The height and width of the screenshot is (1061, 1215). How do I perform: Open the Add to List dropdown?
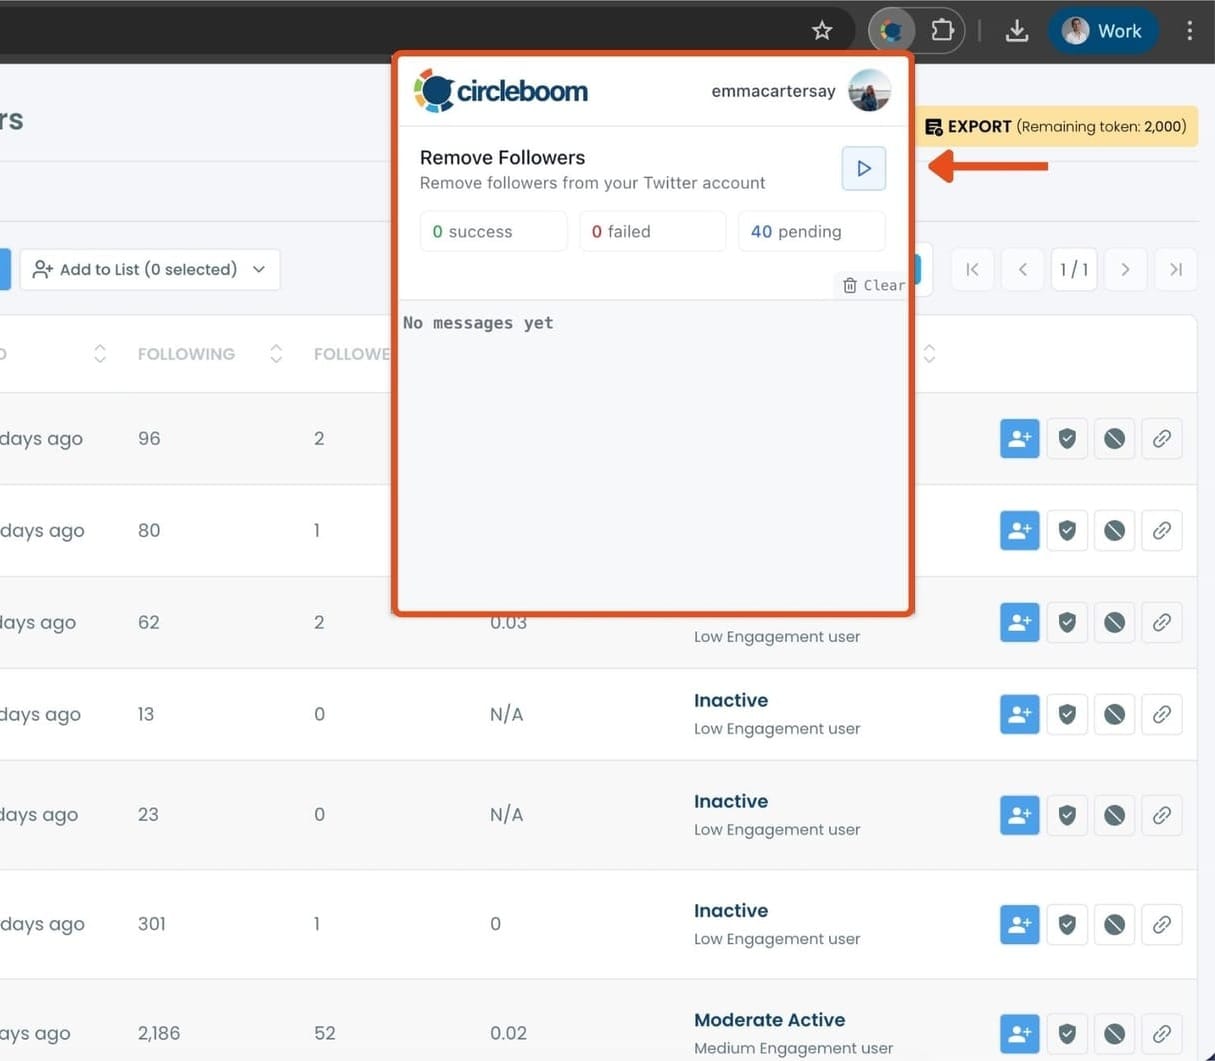point(149,269)
